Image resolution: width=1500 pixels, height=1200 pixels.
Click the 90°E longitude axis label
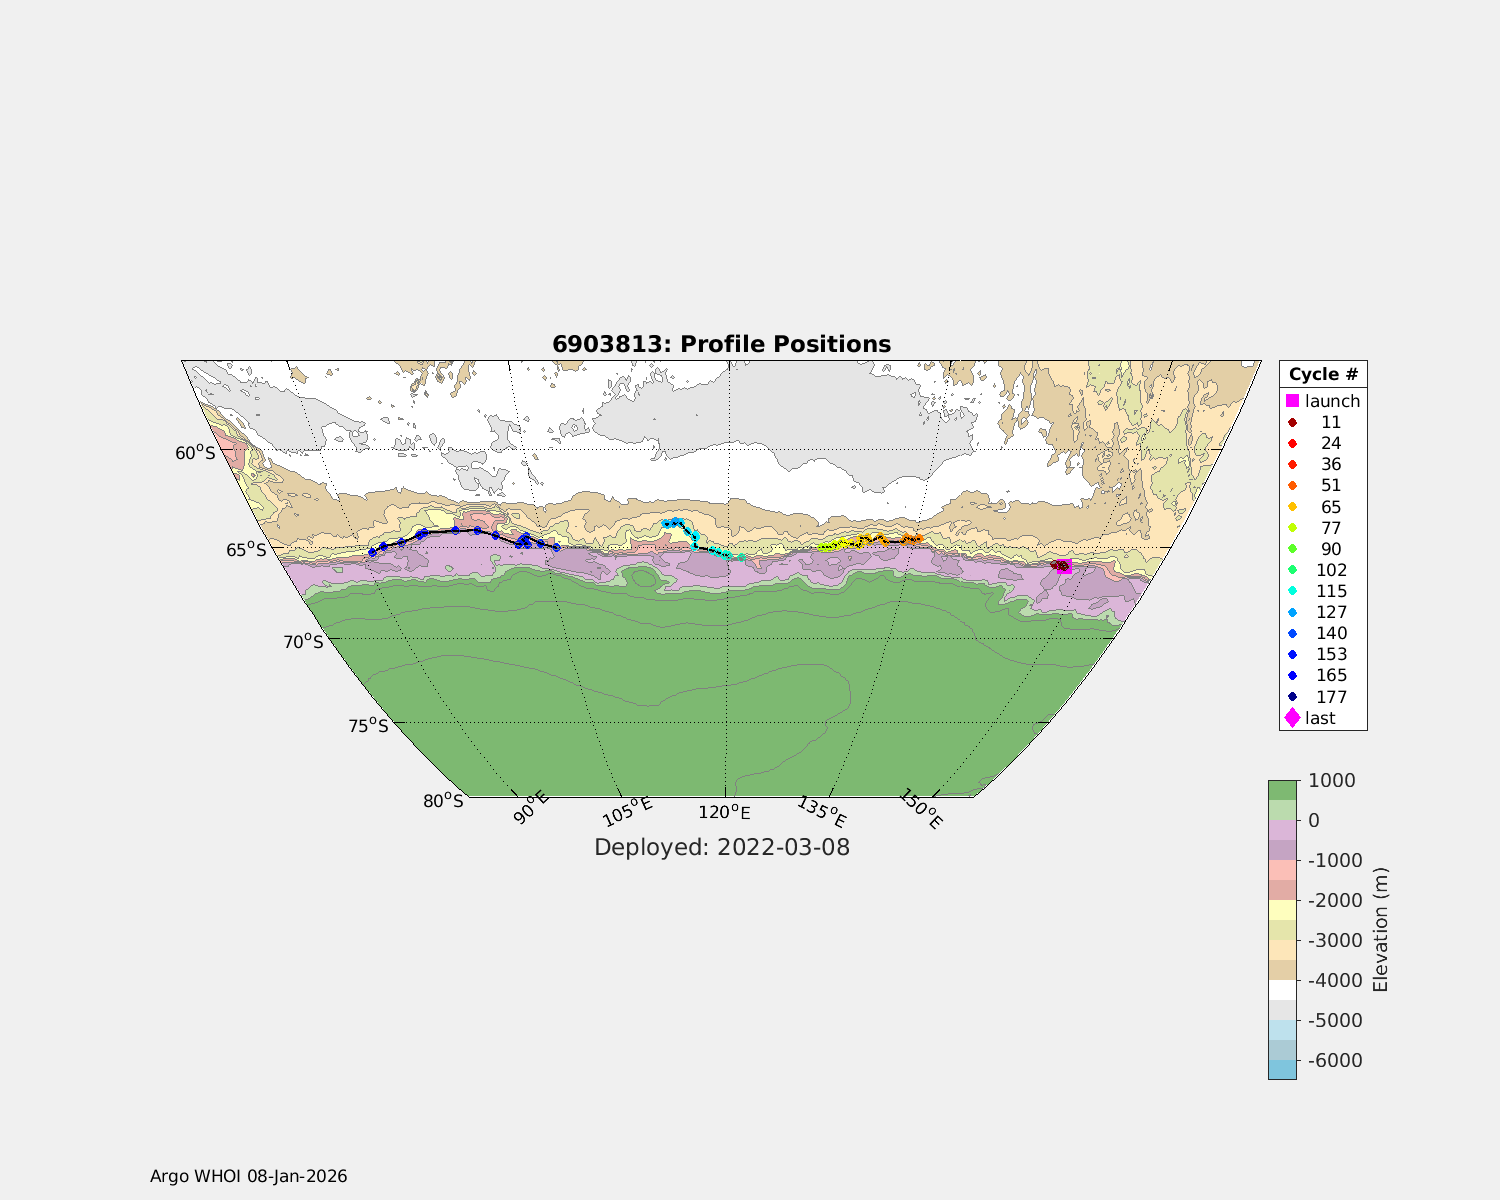(x=532, y=807)
